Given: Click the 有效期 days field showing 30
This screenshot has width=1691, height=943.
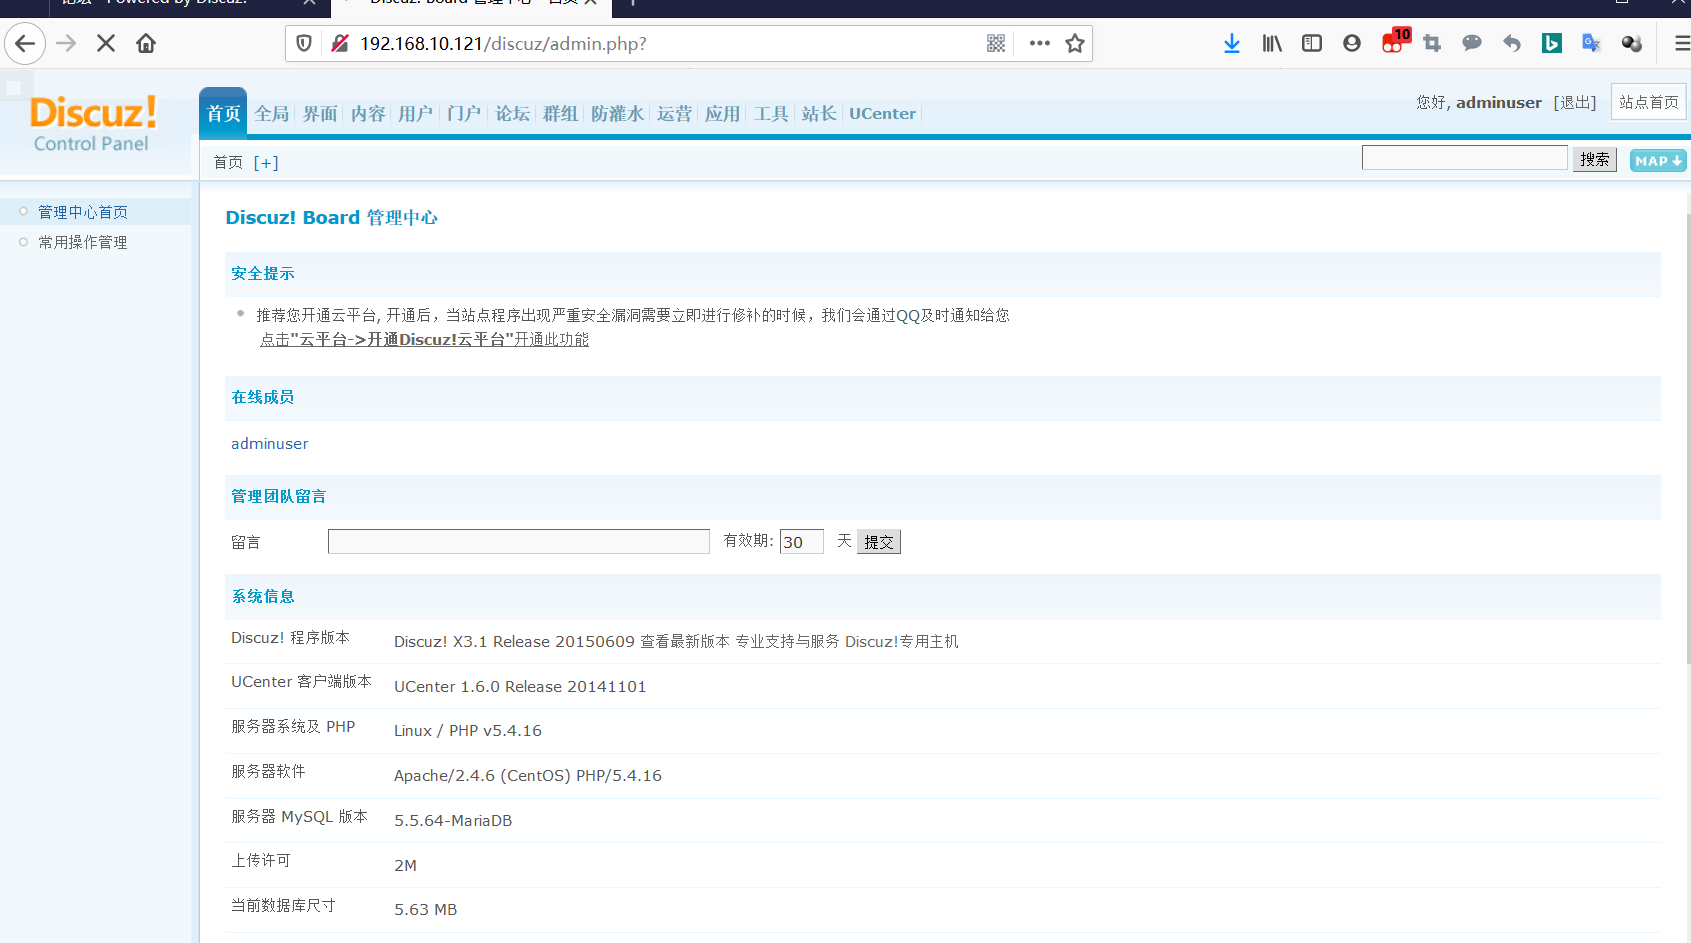Looking at the screenshot, I should [x=802, y=542].
